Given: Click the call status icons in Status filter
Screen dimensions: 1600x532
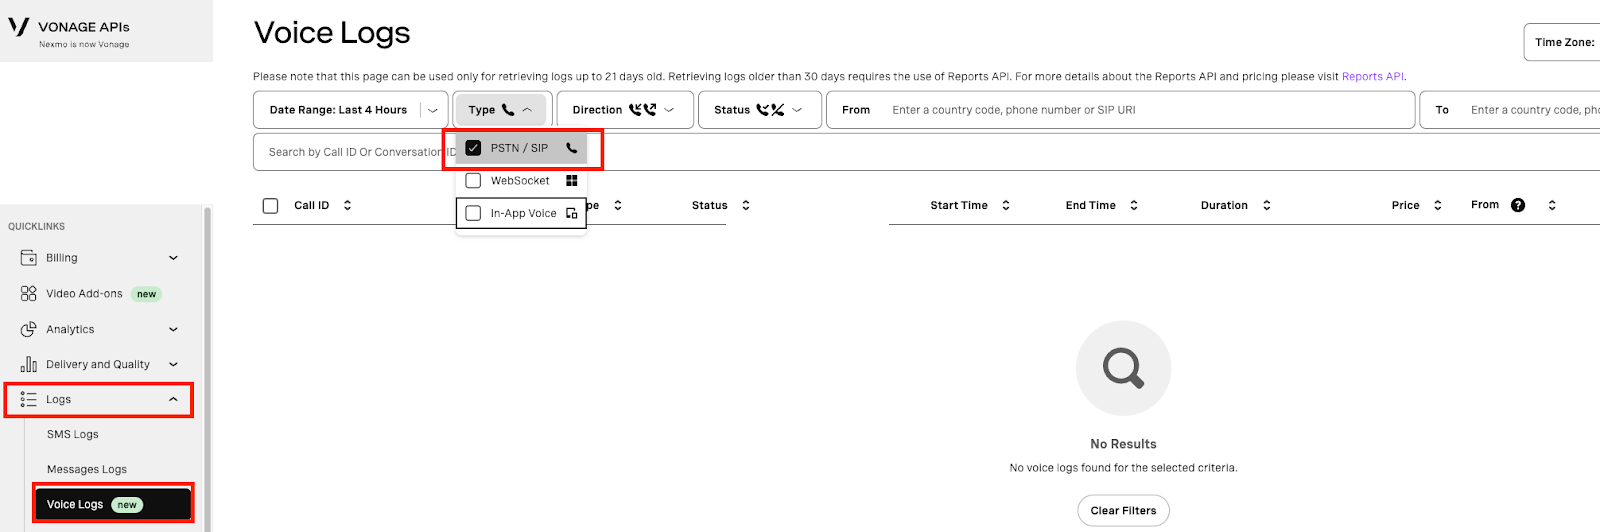Looking at the screenshot, I should click(770, 110).
